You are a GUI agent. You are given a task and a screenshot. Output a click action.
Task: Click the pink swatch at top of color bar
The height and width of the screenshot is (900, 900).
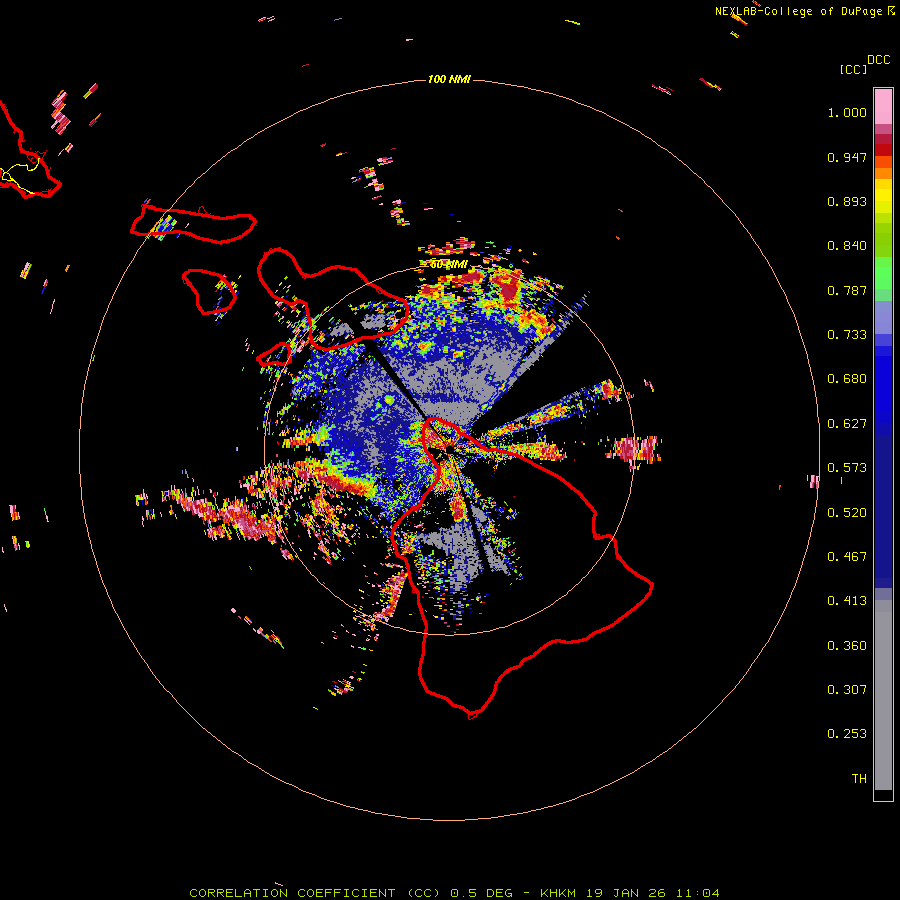click(x=883, y=106)
